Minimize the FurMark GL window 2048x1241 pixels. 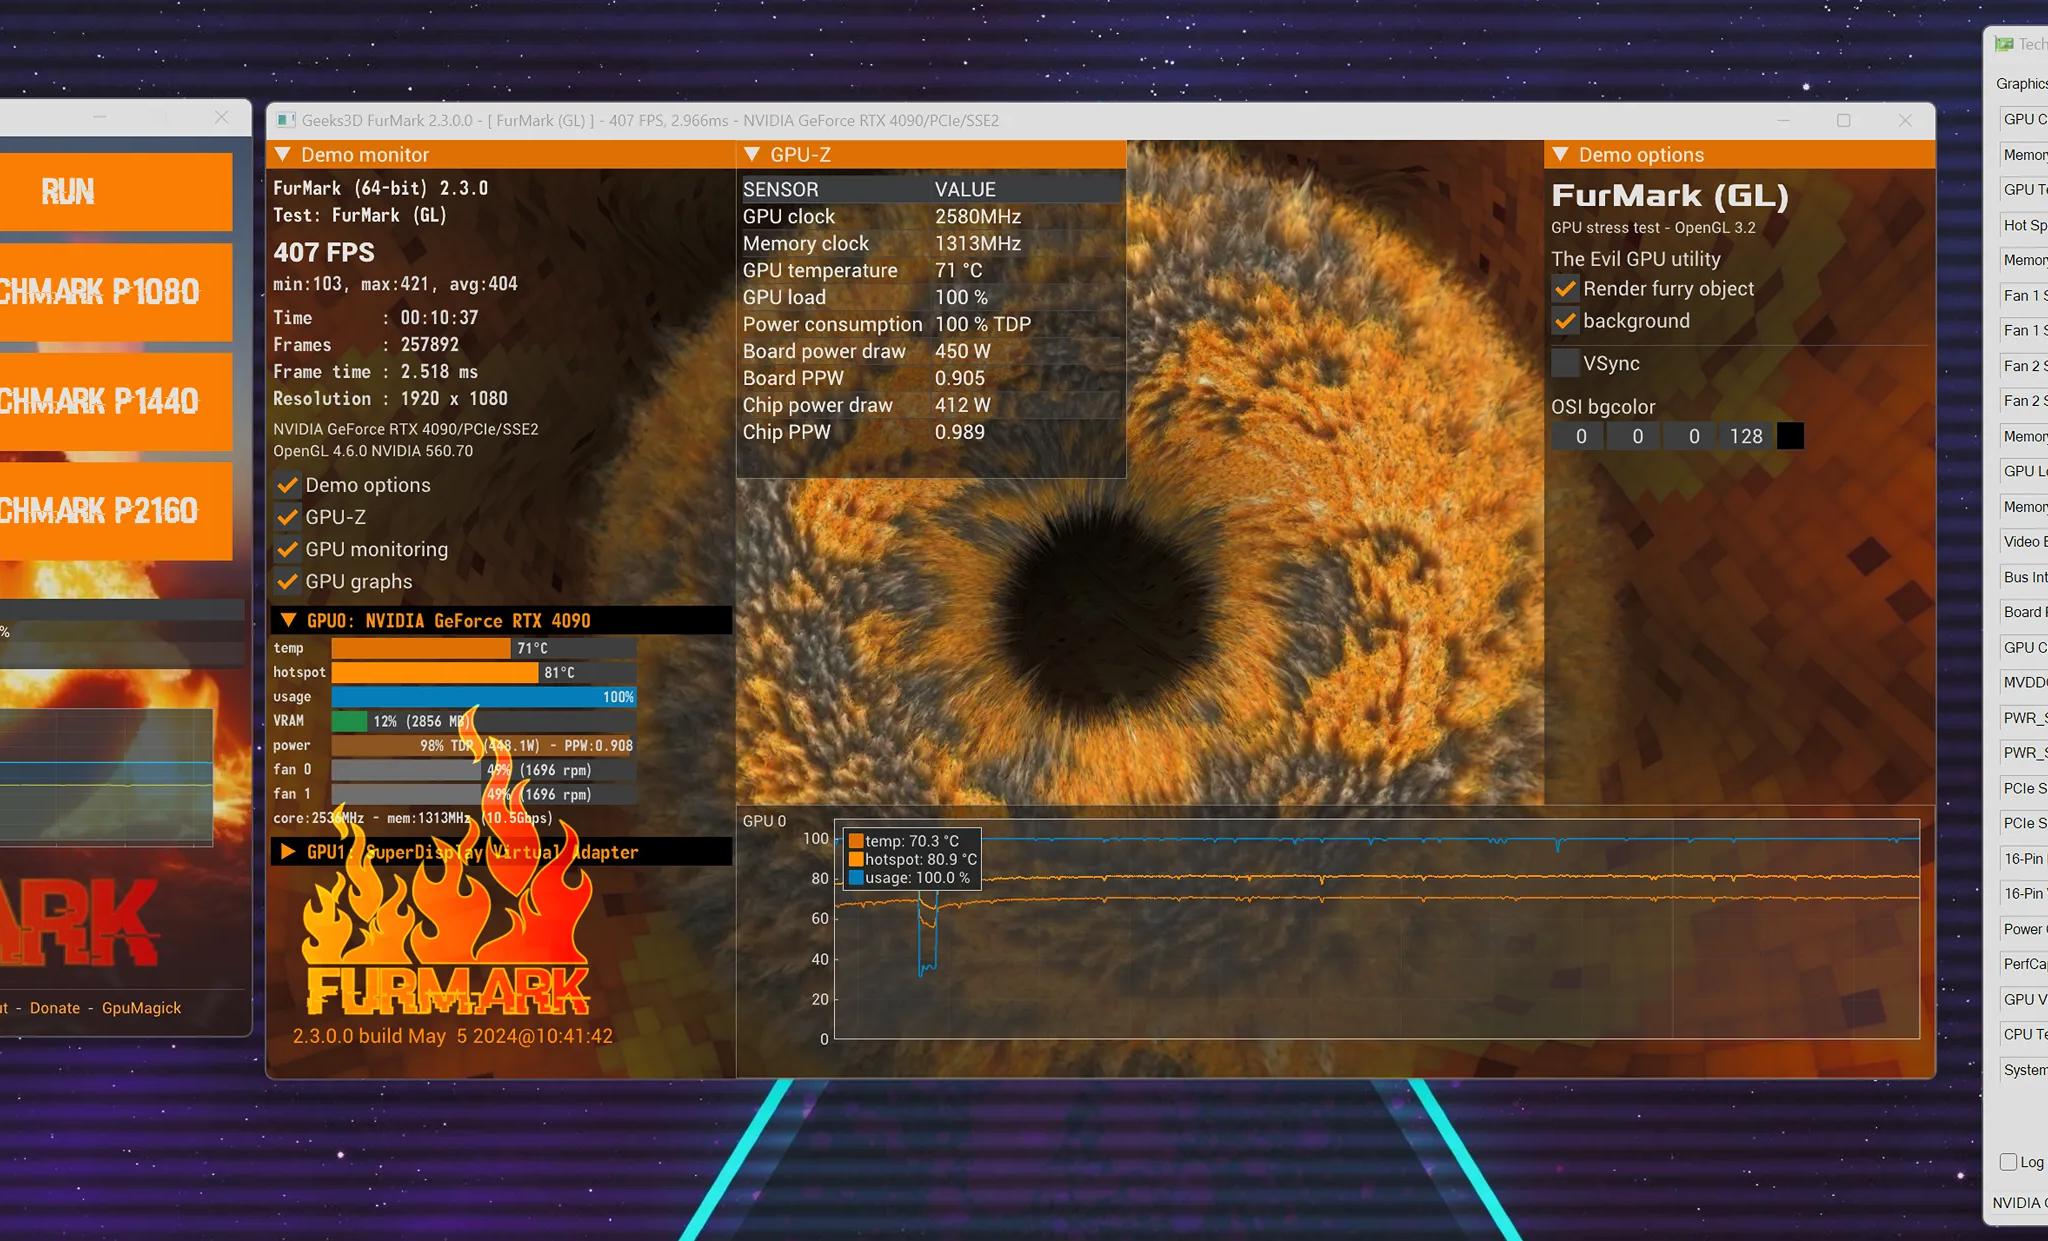point(1783,120)
